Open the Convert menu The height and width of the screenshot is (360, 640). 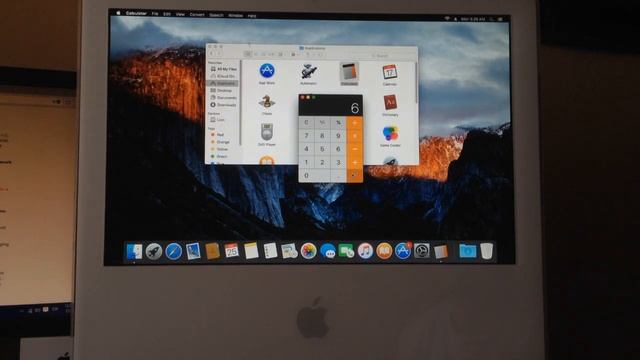click(x=197, y=15)
